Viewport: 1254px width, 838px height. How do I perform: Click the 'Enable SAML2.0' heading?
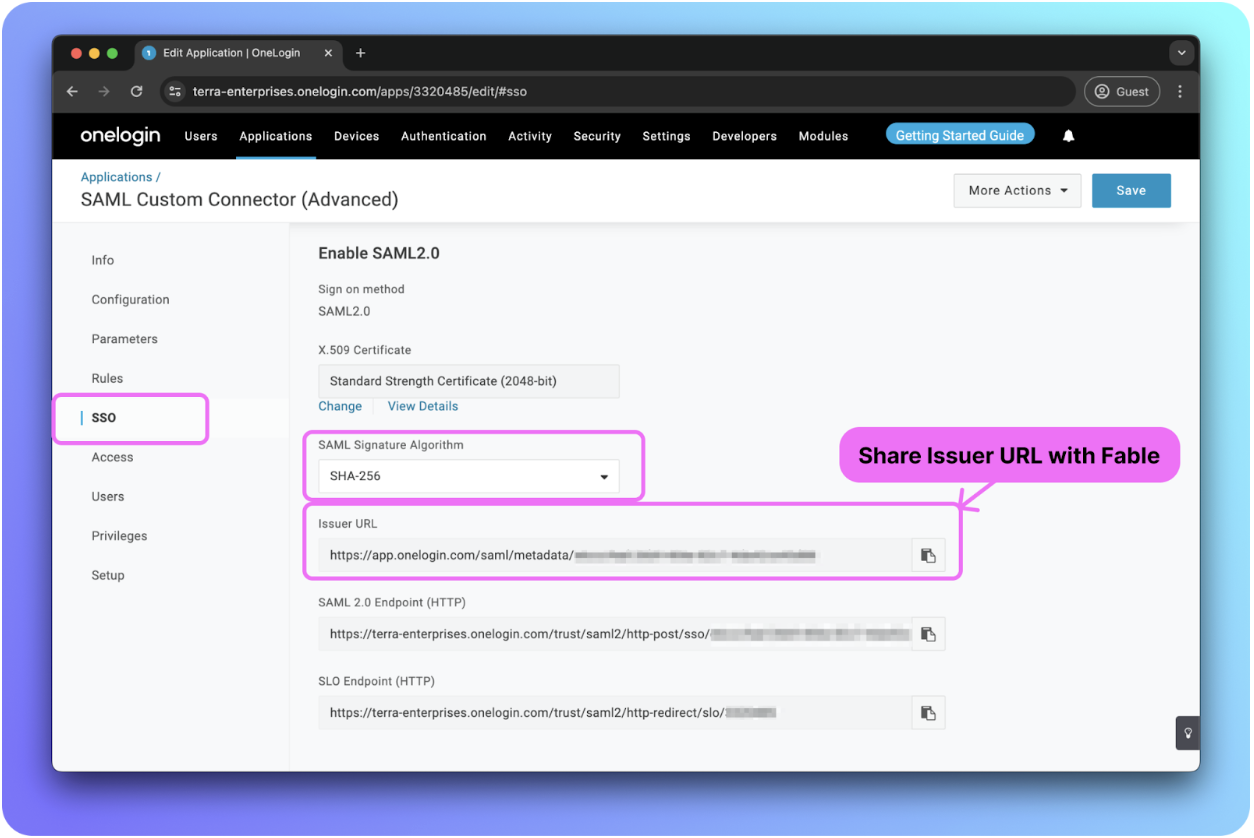click(379, 253)
